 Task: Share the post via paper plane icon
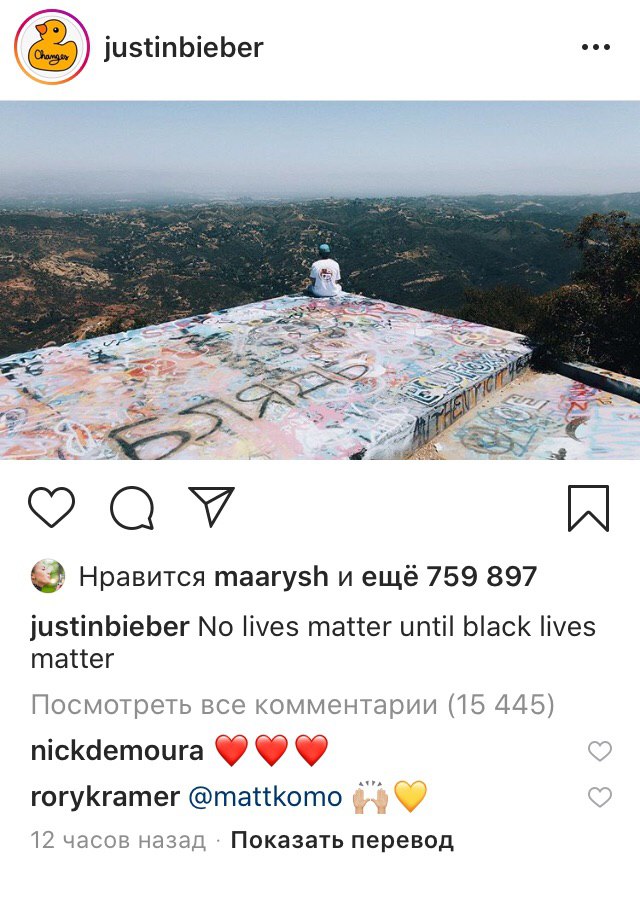212,507
